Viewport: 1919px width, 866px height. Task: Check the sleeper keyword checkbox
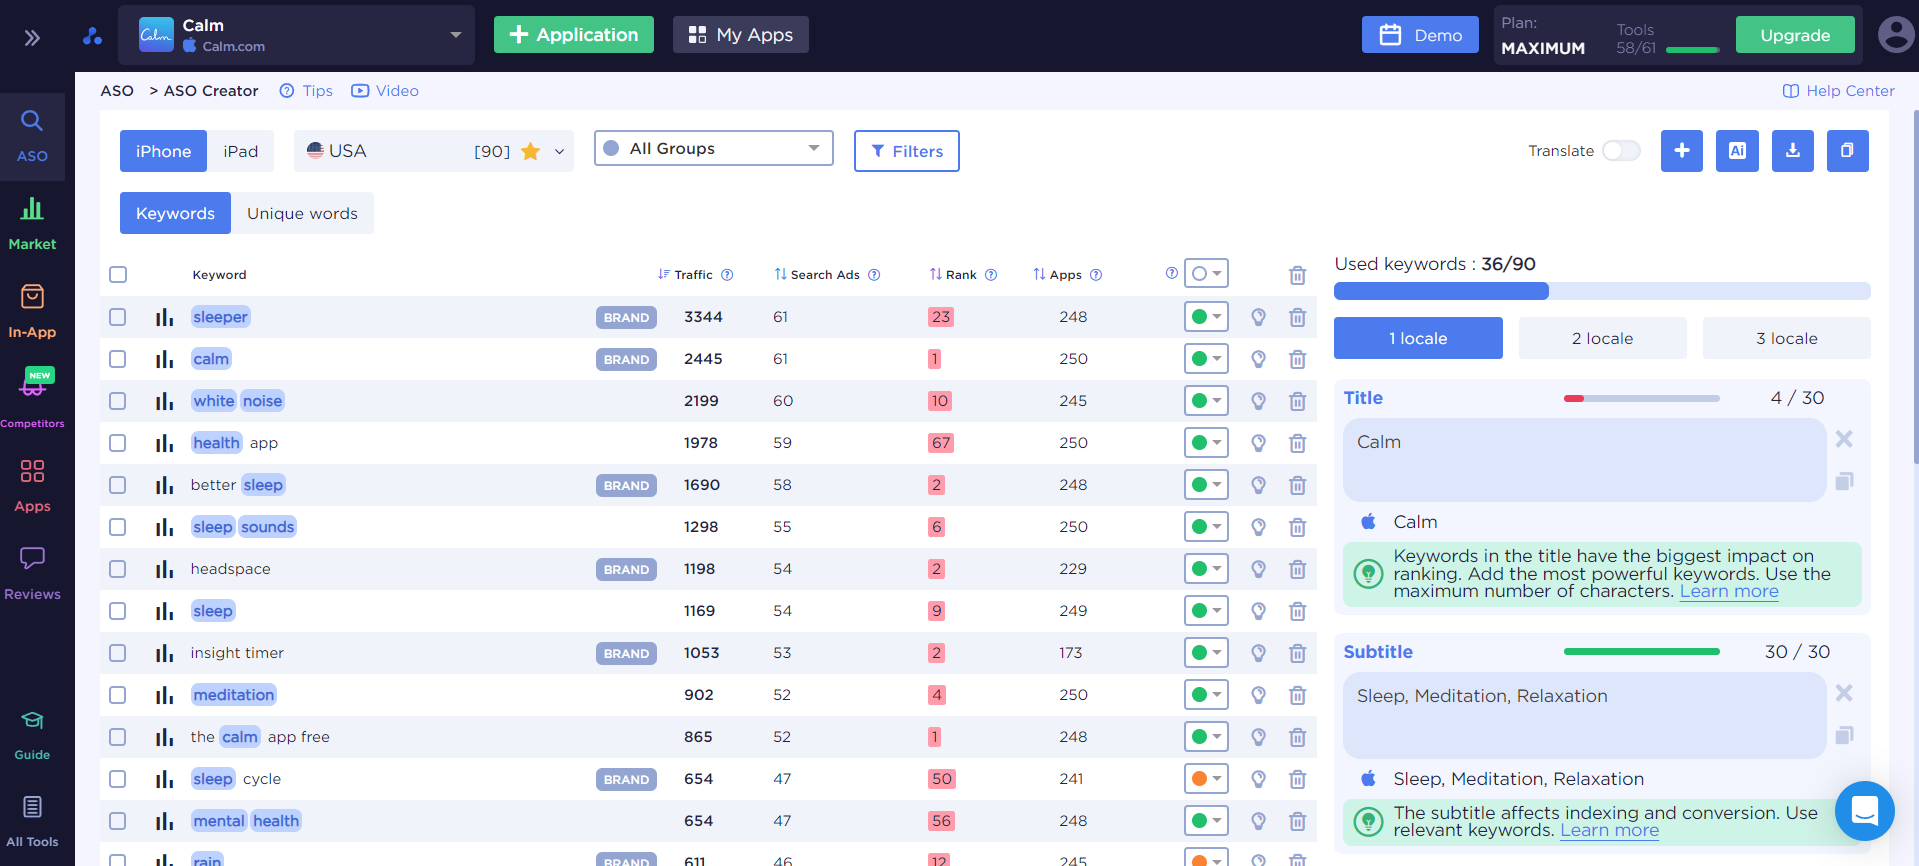pos(118,317)
